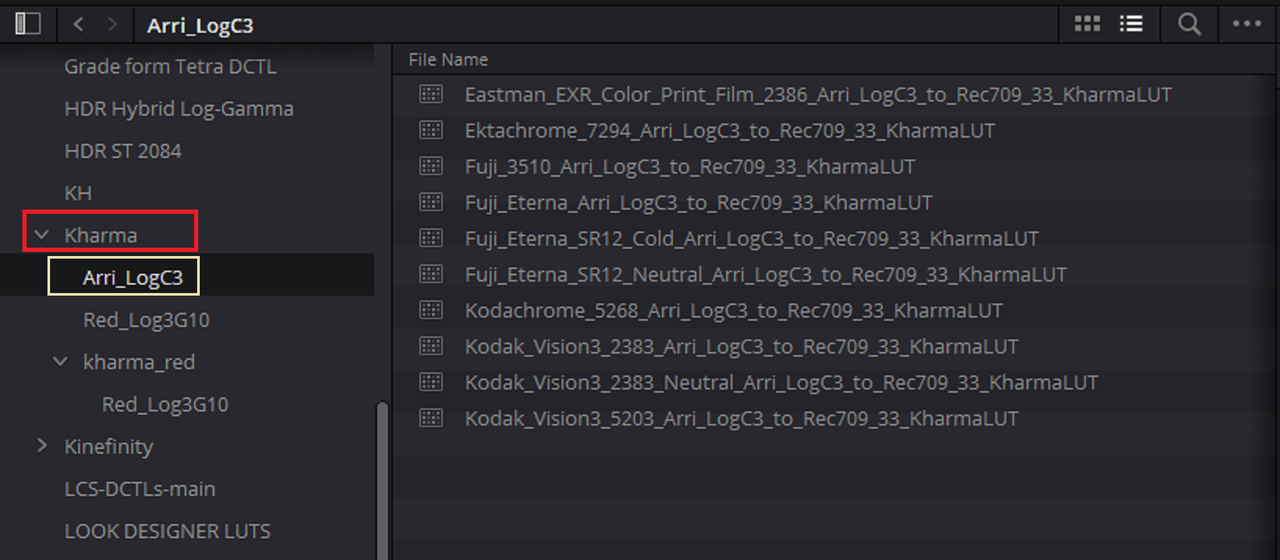Viewport: 1280px width, 560px height.
Task: Select the Kharma folder label
Action: click(101, 235)
